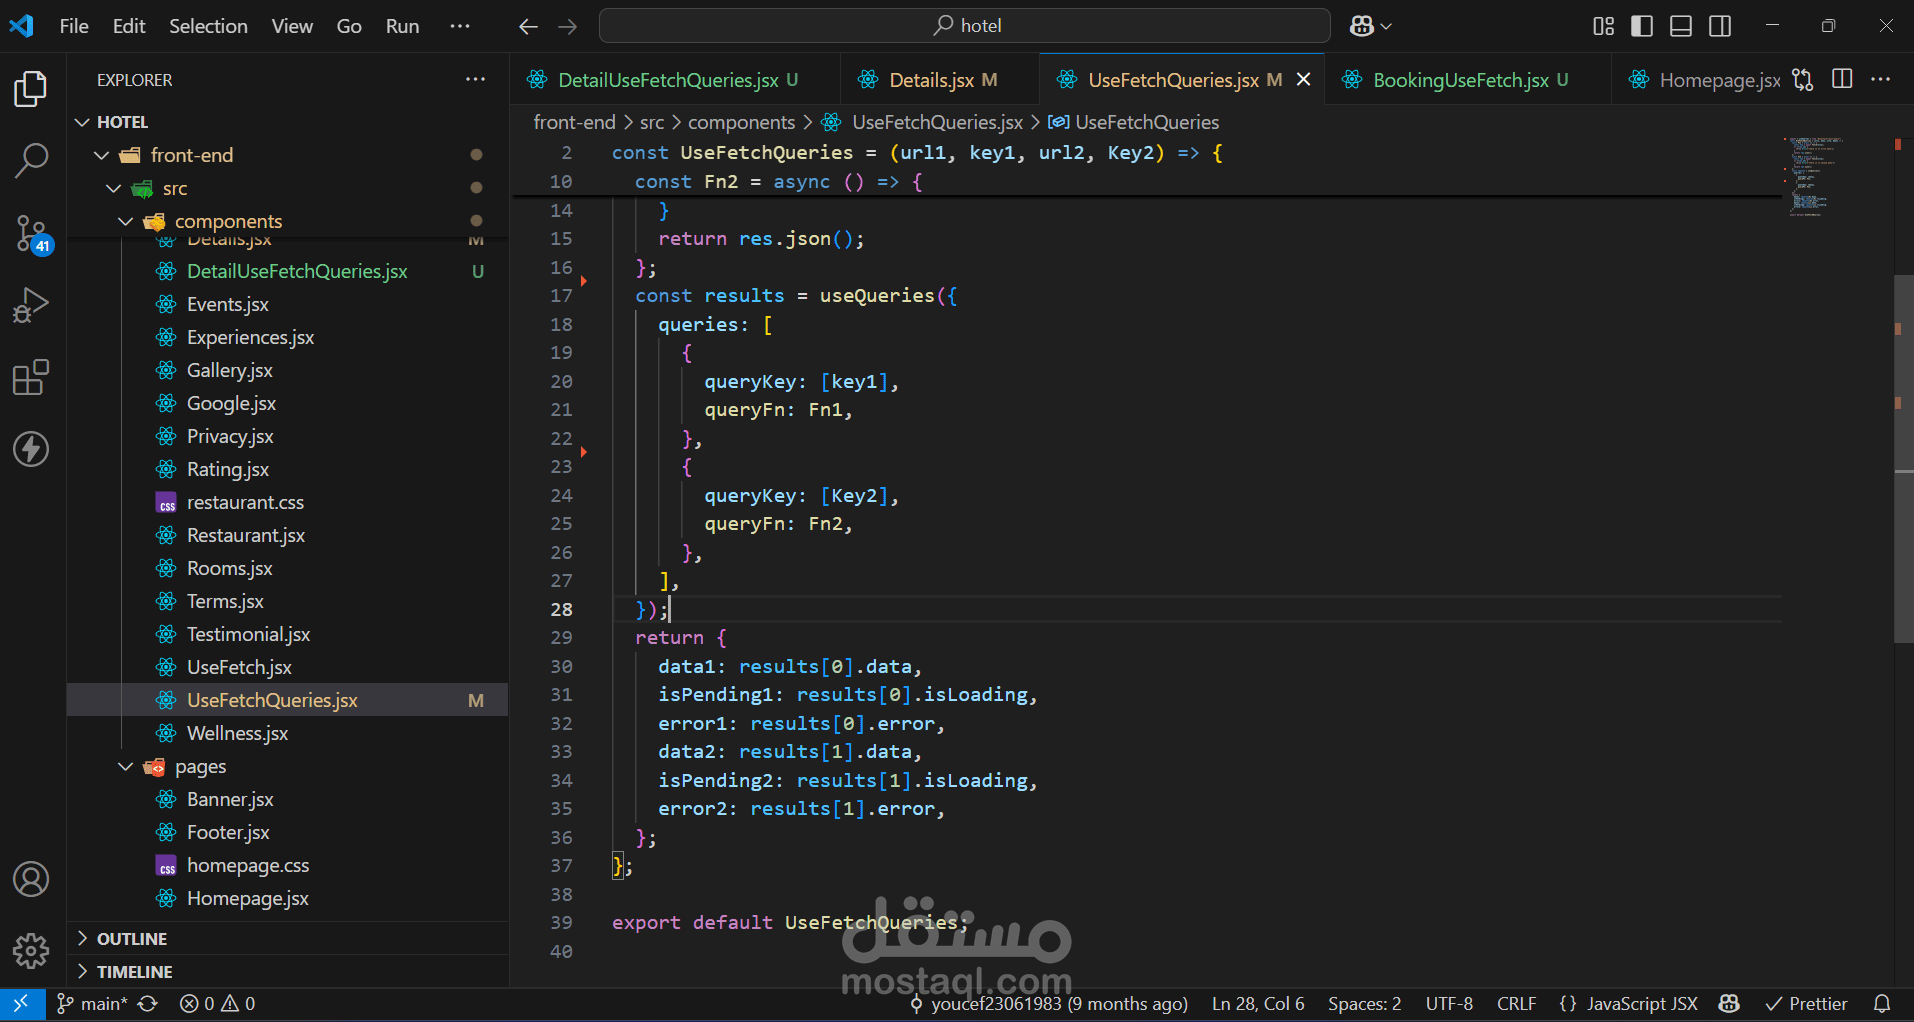Image resolution: width=1914 pixels, height=1022 pixels.
Task: Toggle the bottom Panel
Action: [x=1681, y=26]
